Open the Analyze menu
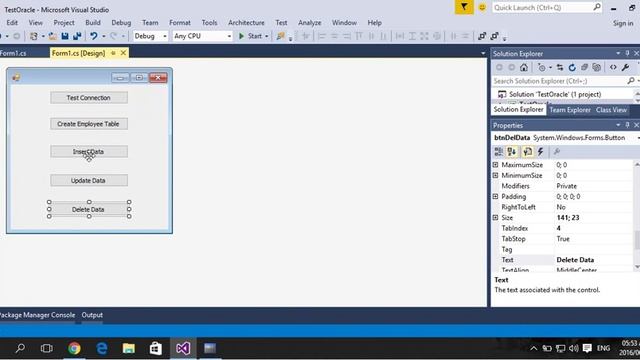 [x=309, y=23]
